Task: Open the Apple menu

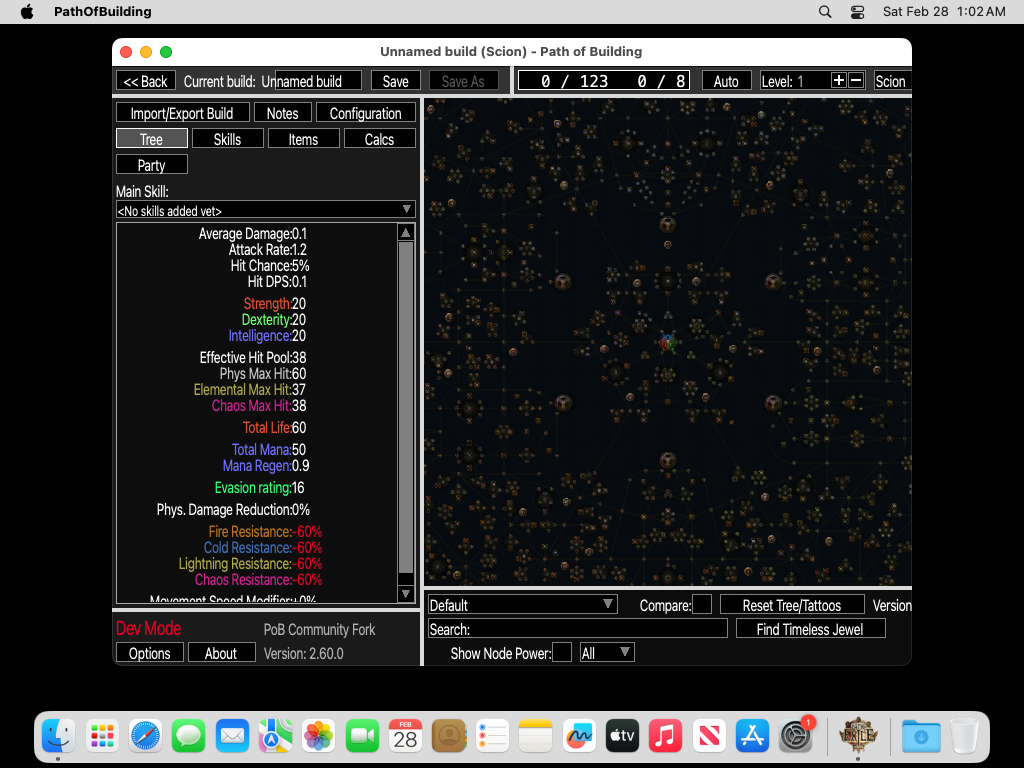Action: pos(27,12)
